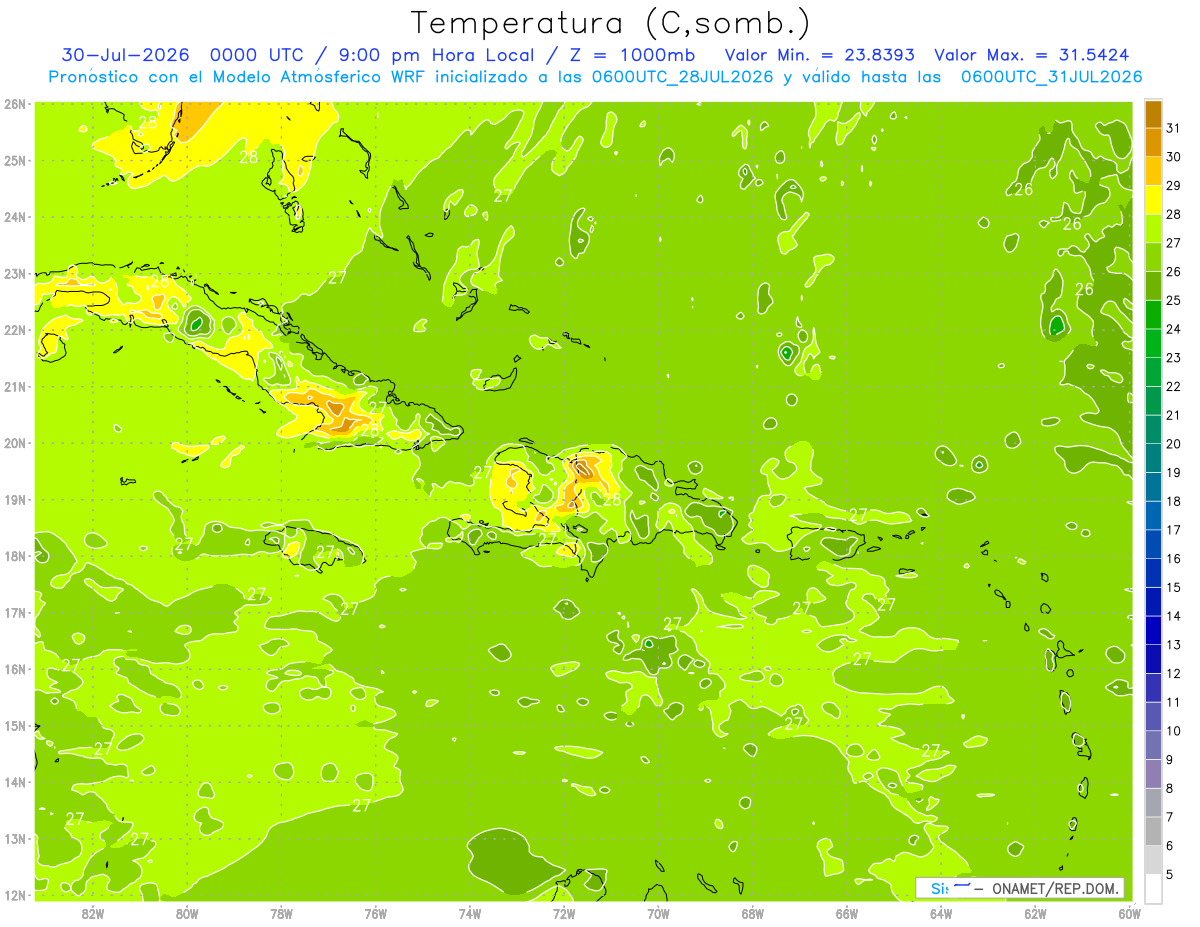
Task: Click the brown legend band above 31
Action: point(1153,115)
